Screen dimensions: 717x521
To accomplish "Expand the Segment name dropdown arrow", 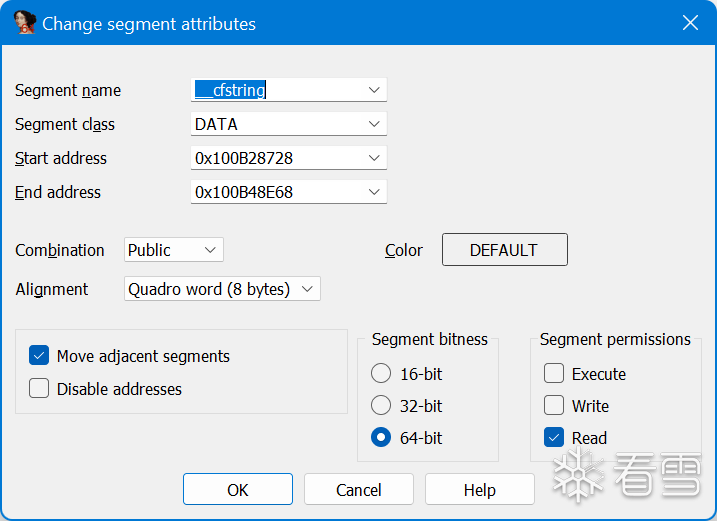I will (374, 90).
